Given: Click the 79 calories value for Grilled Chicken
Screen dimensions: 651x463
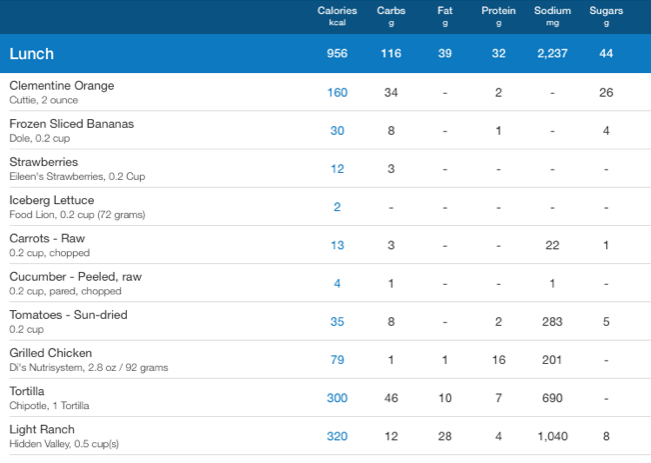Looking at the screenshot, I should coord(337,359).
